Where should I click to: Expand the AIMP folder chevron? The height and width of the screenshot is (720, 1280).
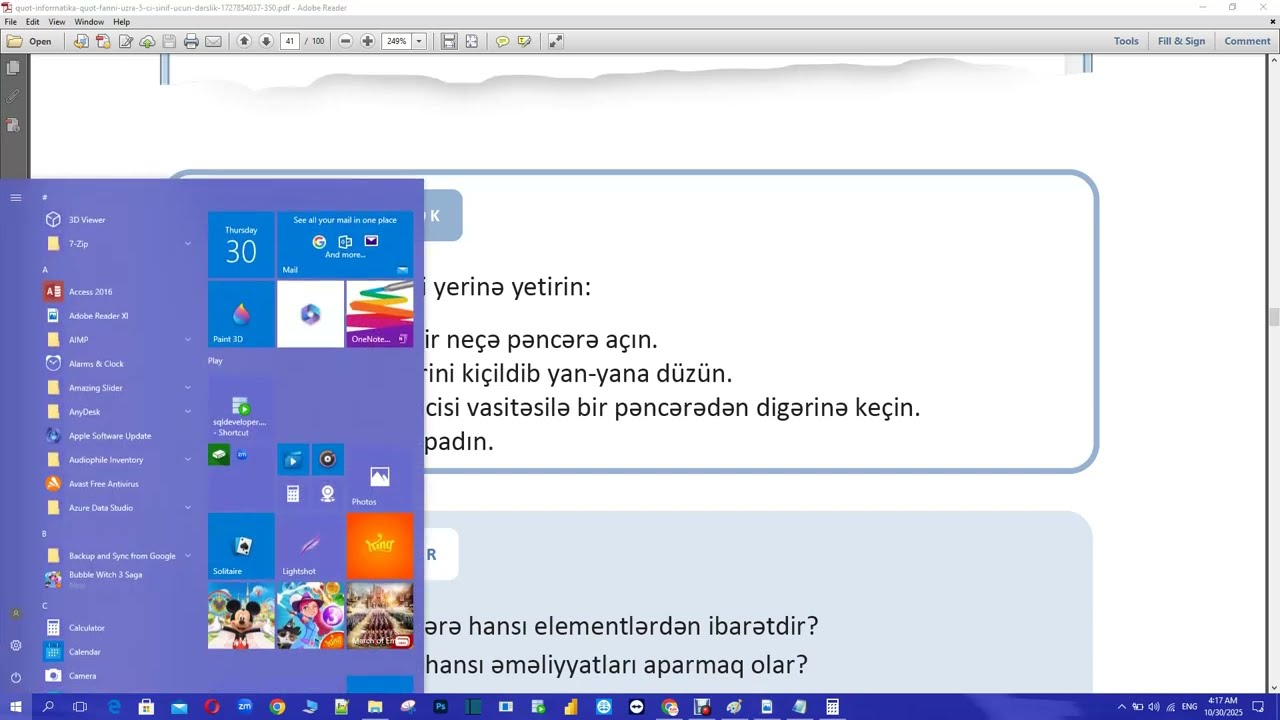188,340
